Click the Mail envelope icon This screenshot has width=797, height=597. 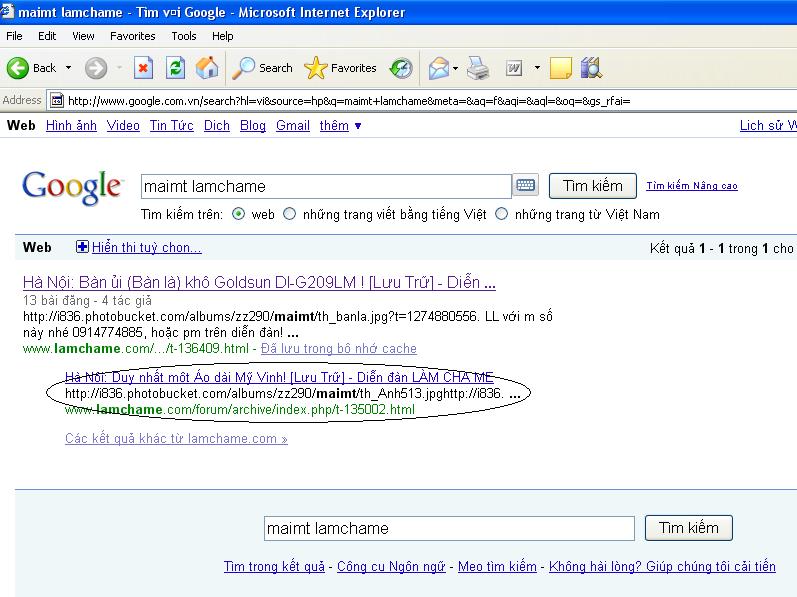439,68
